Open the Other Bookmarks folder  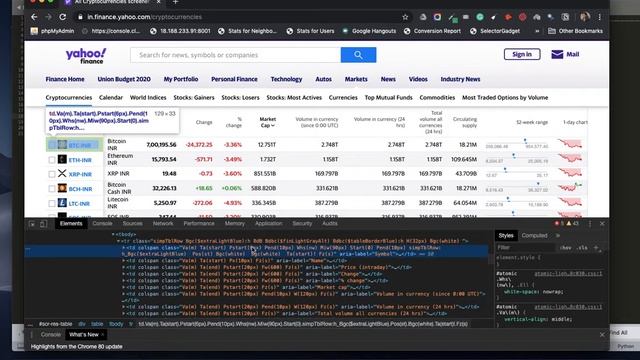point(575,31)
